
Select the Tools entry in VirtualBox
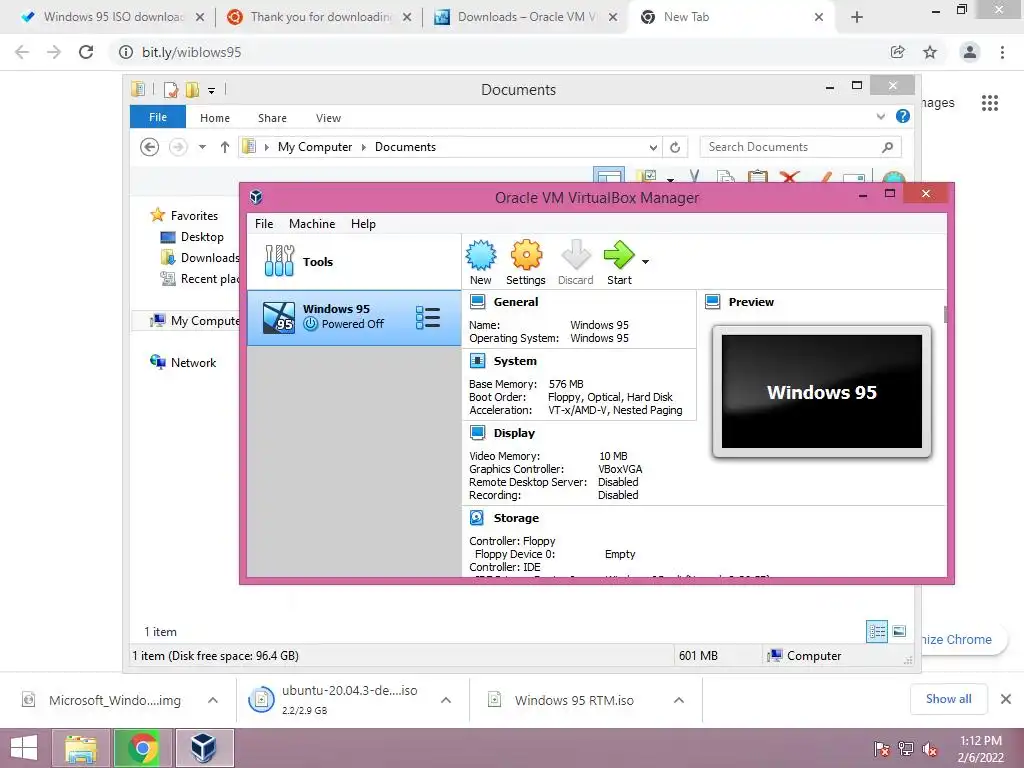[x=353, y=261]
